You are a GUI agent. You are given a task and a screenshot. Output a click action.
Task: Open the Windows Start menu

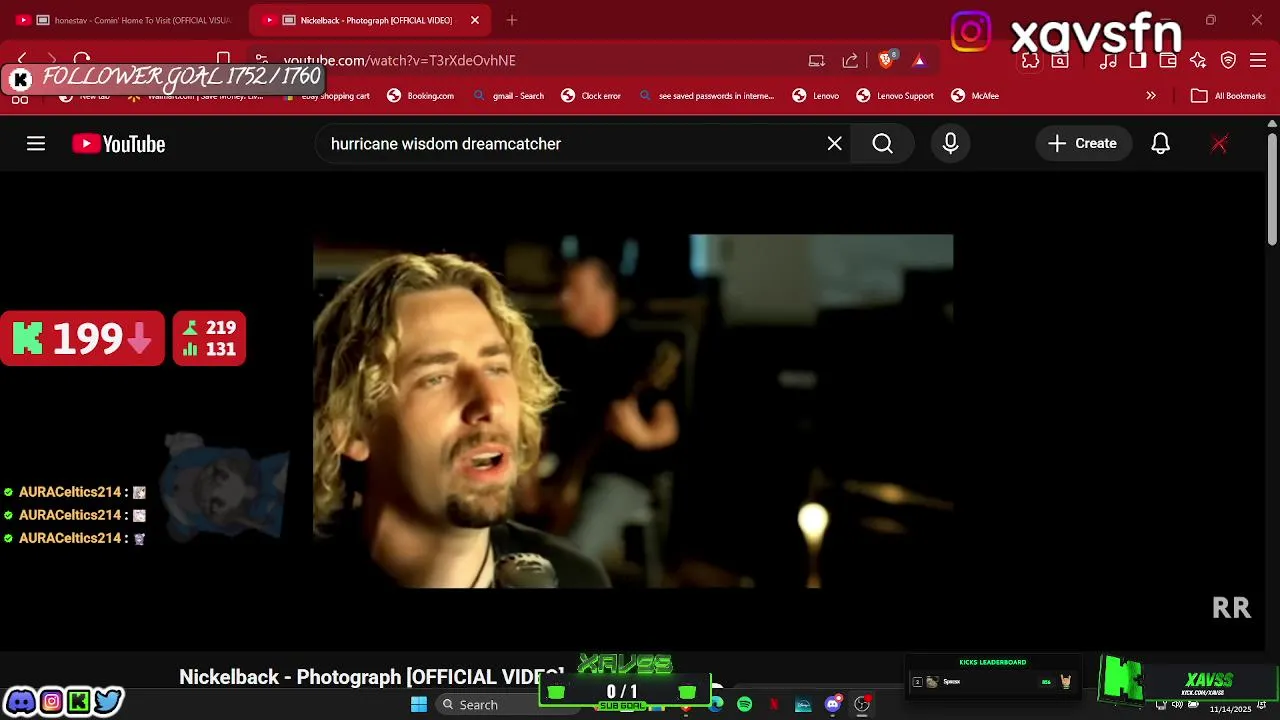pyautogui.click(x=419, y=704)
